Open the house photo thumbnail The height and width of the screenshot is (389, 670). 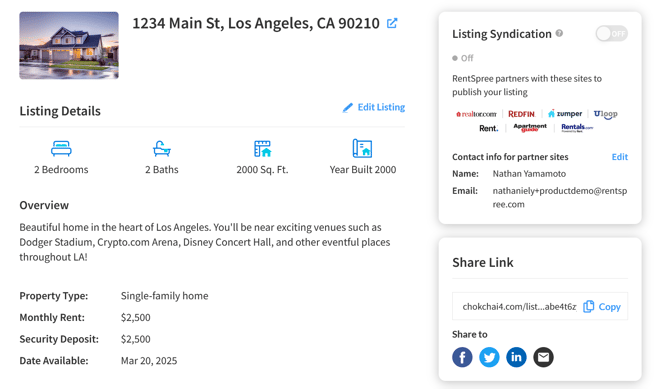point(69,45)
